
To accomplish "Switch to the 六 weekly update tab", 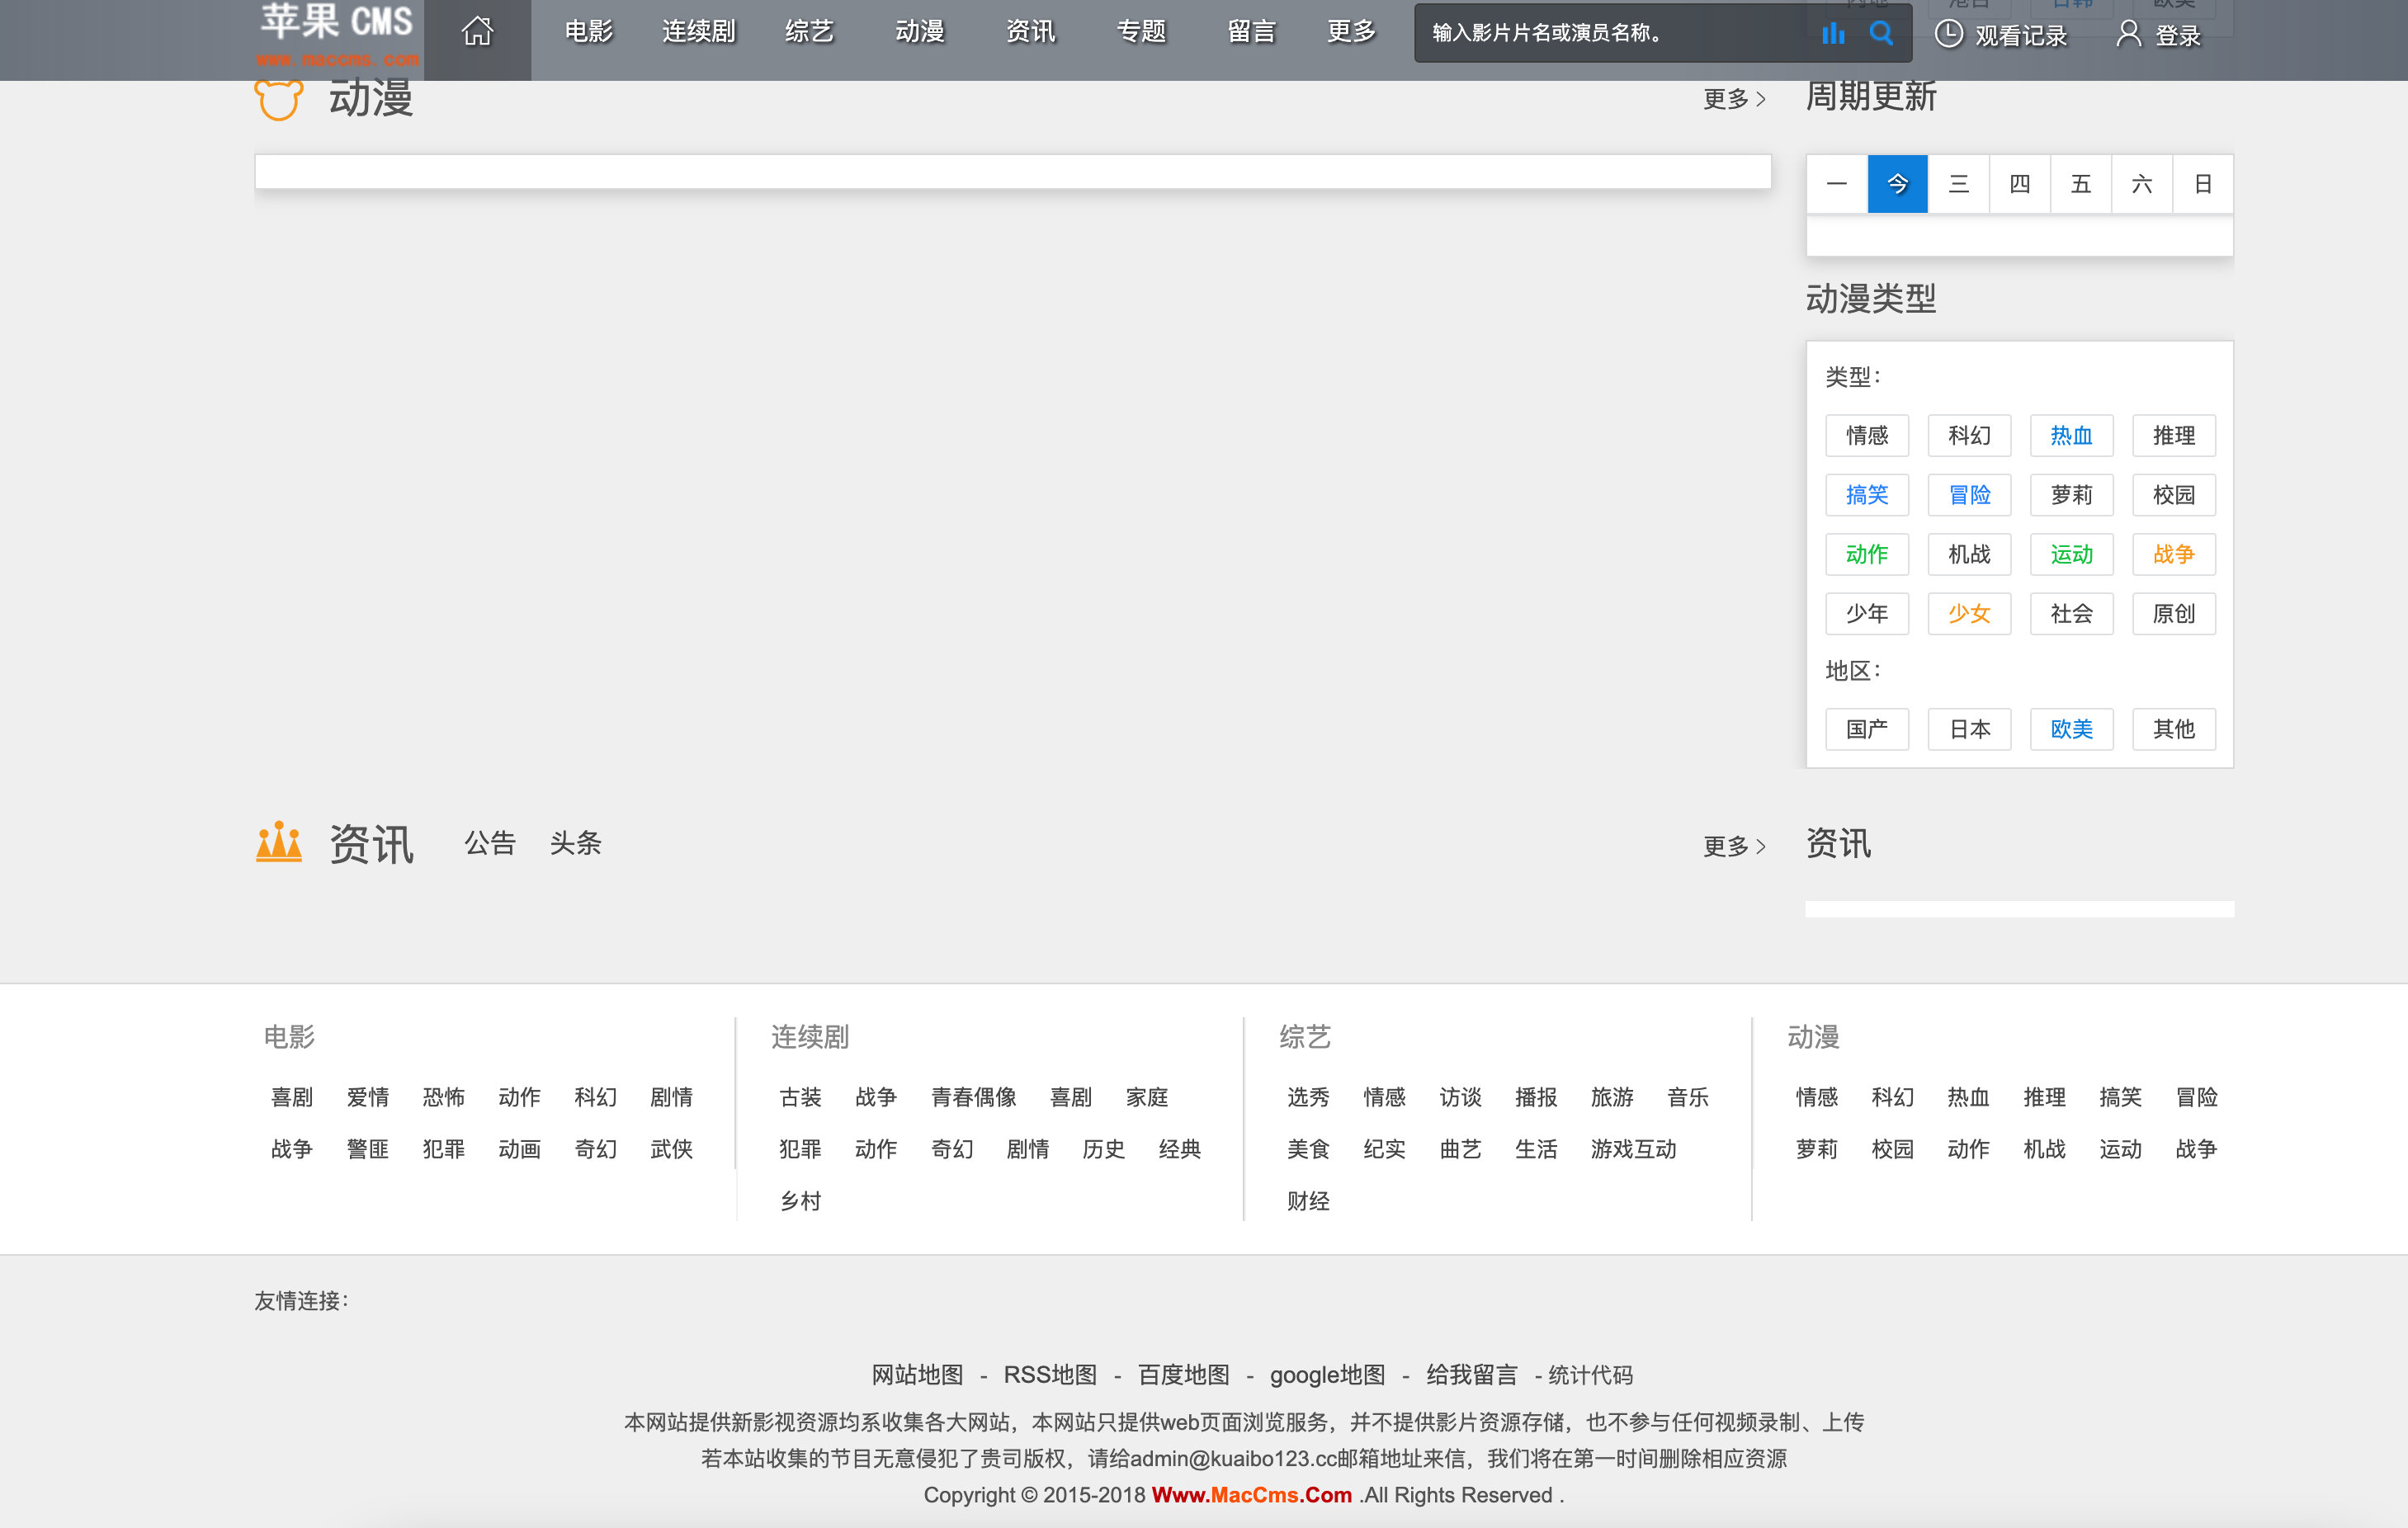I will click(x=2141, y=184).
